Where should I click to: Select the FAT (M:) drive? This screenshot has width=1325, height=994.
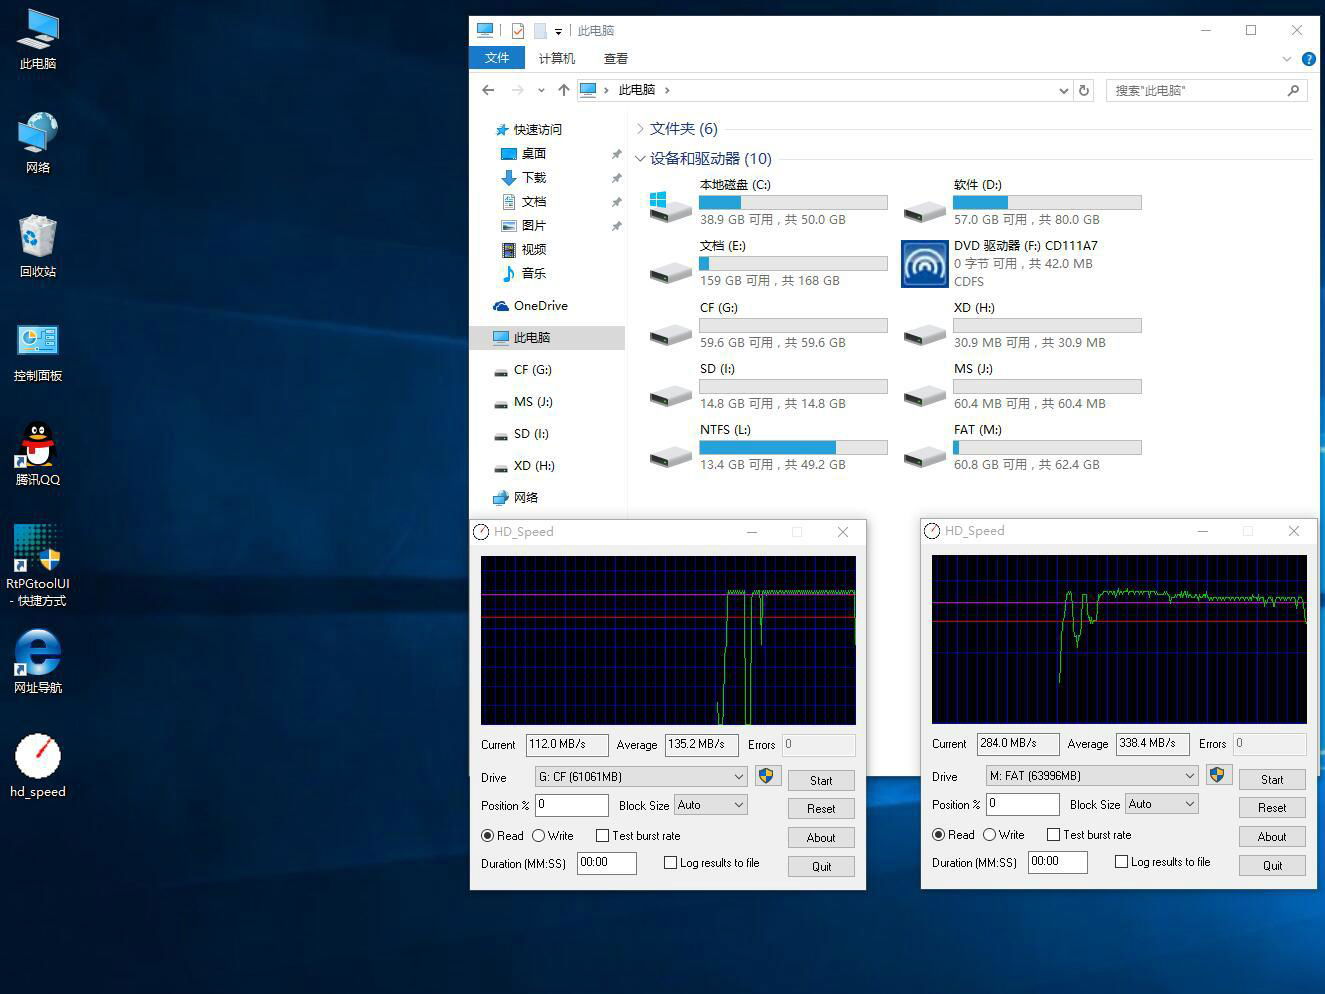coord(1022,447)
